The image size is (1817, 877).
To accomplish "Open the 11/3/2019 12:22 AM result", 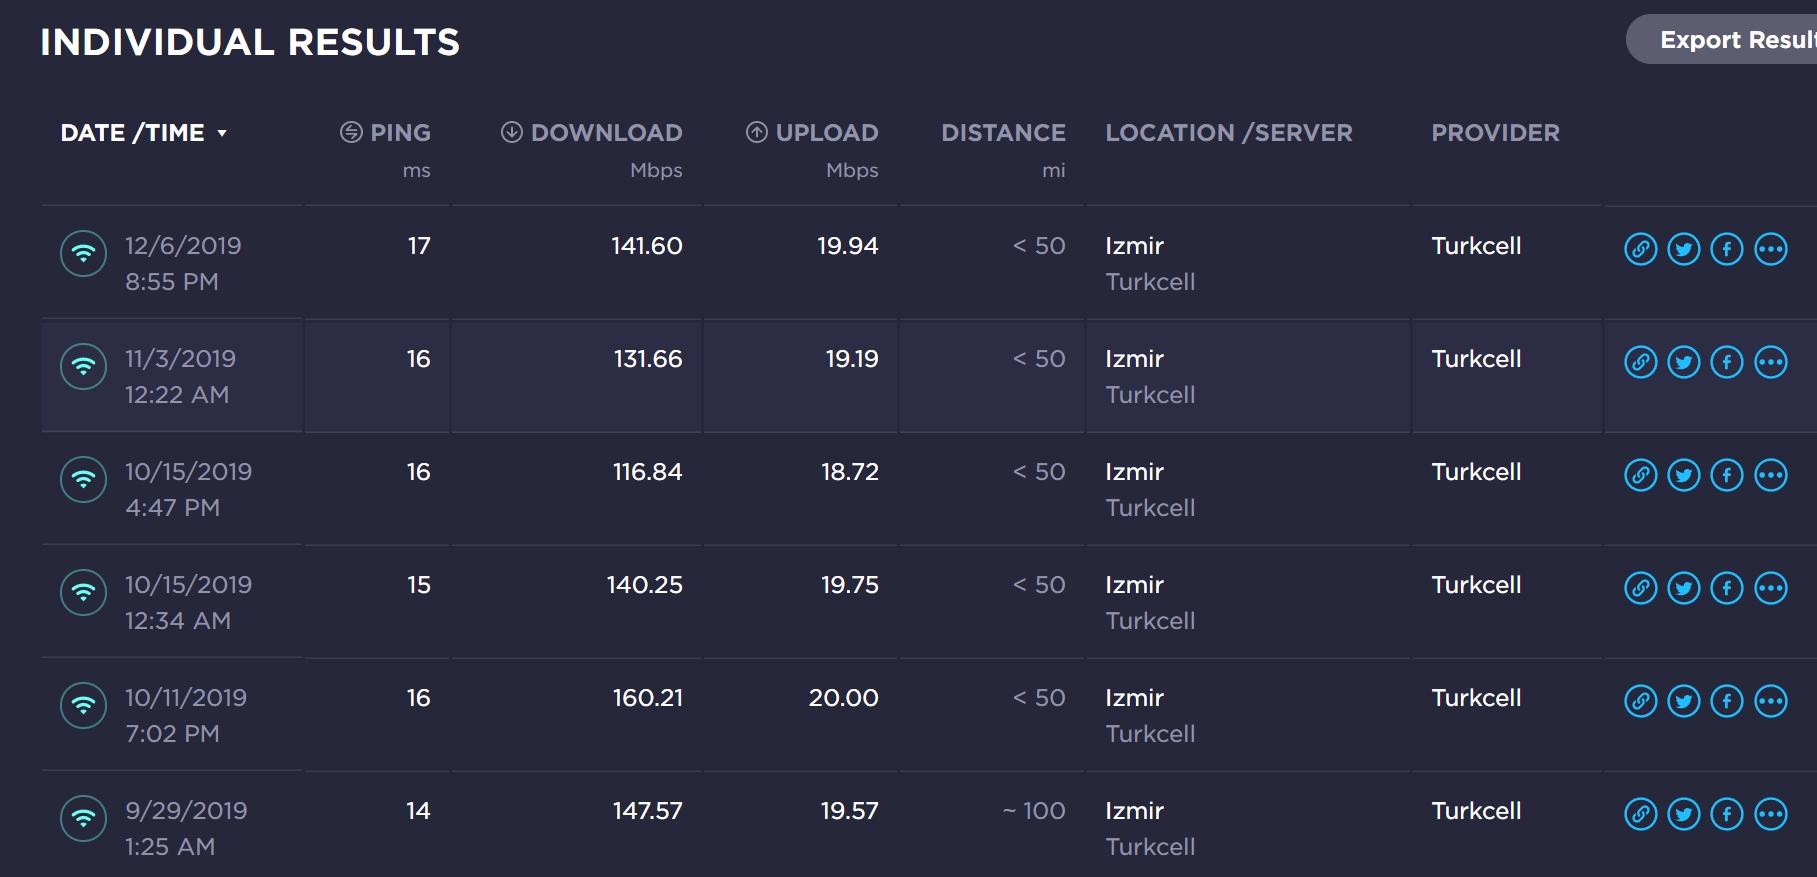I will click(x=180, y=377).
